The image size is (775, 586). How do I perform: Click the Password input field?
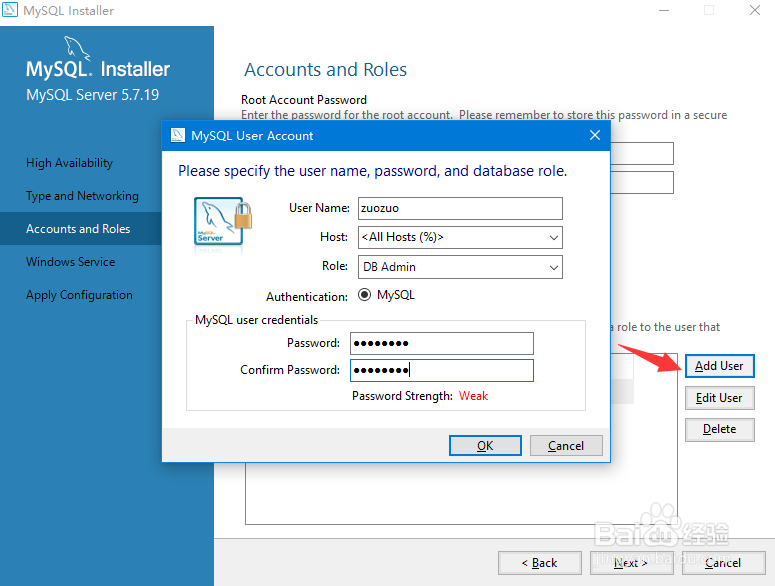click(442, 343)
